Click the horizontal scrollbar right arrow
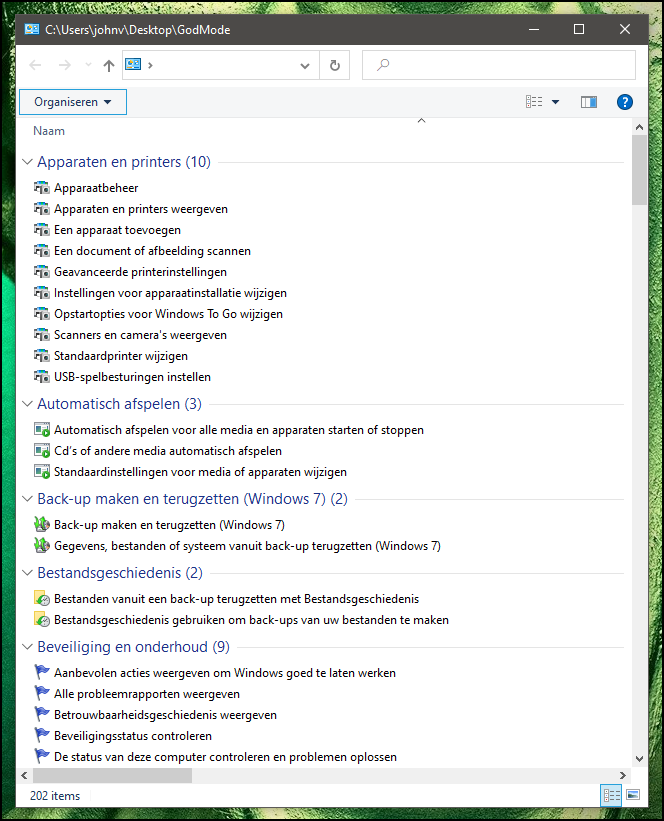 [x=623, y=775]
